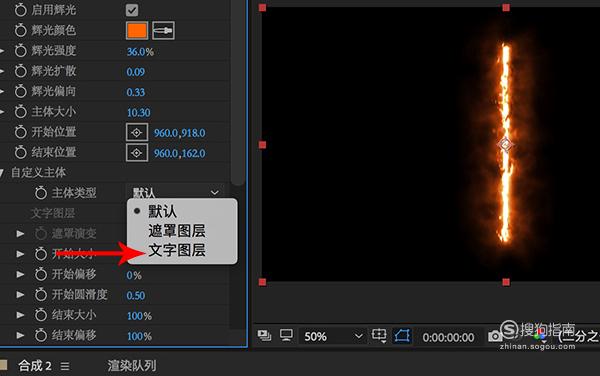Switch to the 渲染队列 tab

click(132, 366)
